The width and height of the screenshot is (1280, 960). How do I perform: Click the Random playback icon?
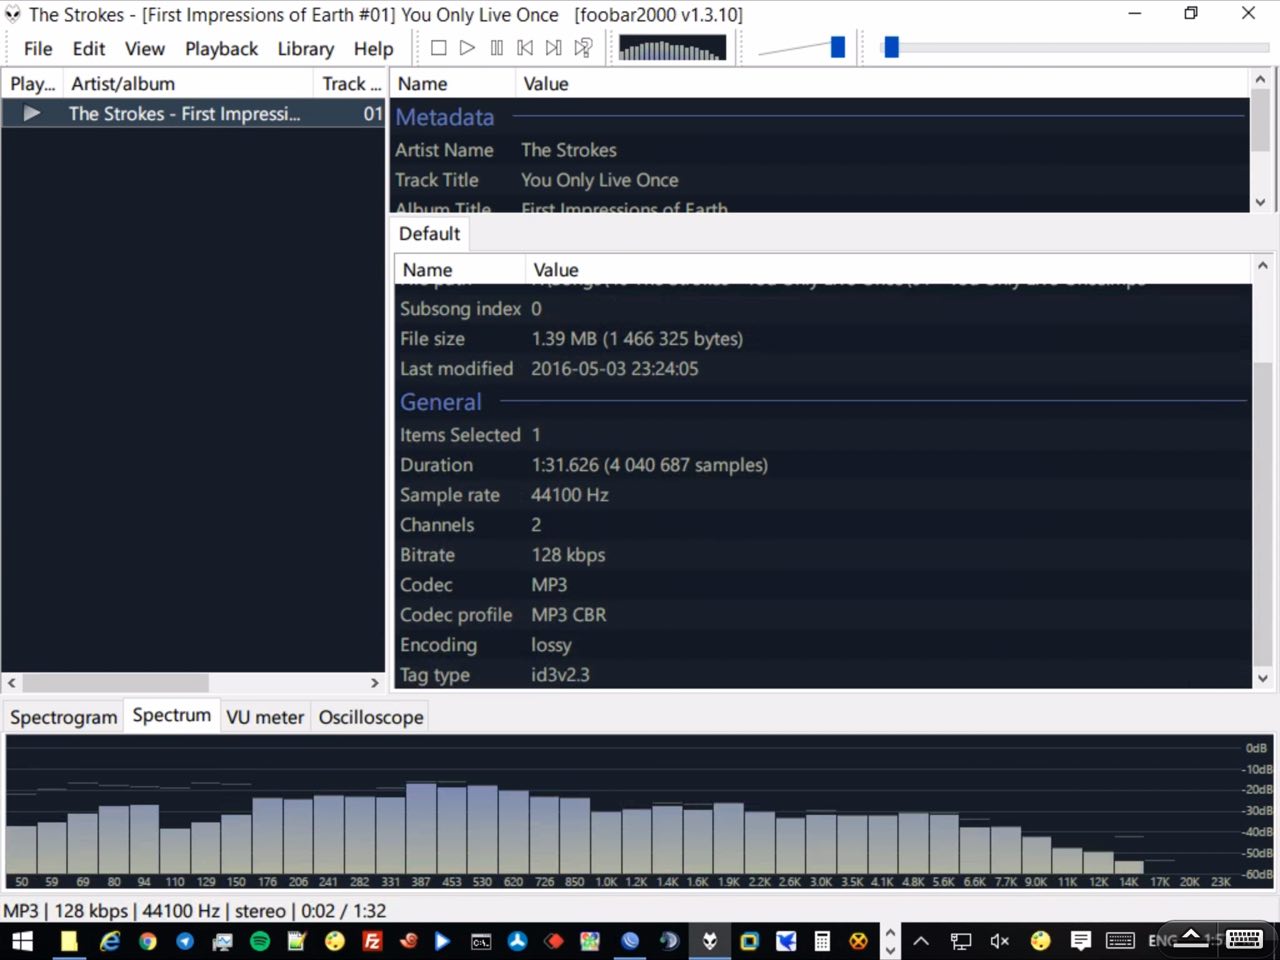pyautogui.click(x=583, y=48)
